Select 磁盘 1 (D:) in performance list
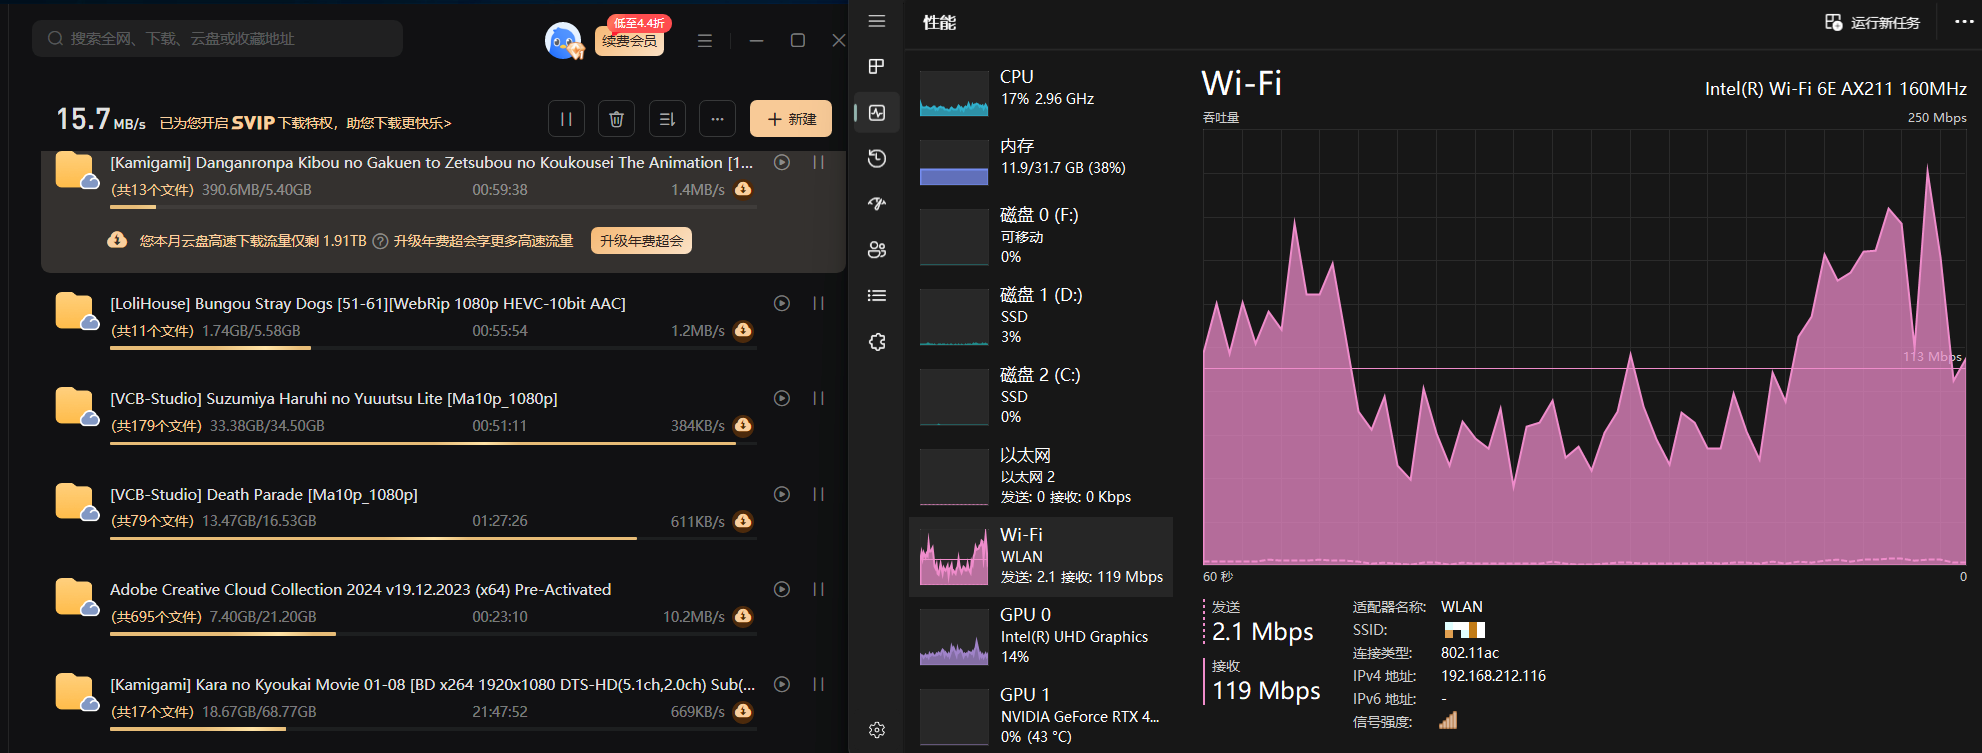Viewport: 1982px width, 753px height. point(1041,317)
